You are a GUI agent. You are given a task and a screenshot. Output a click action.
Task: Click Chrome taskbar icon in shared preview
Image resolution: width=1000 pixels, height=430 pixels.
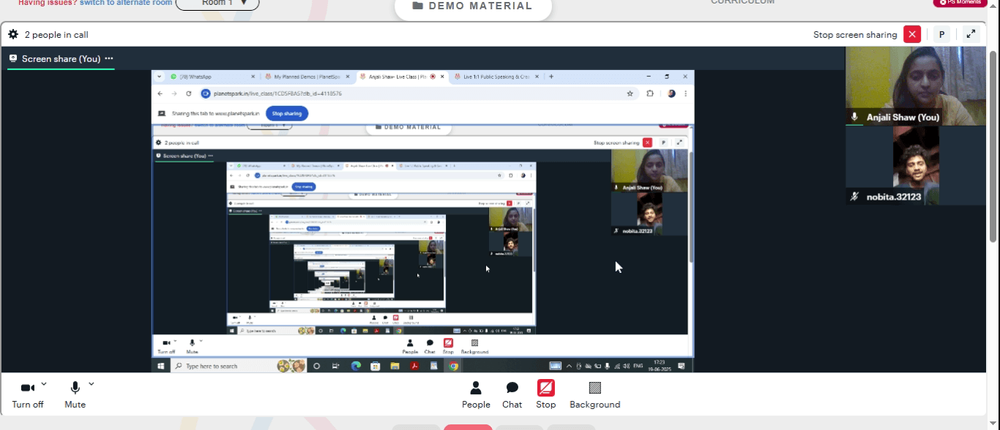coord(453,366)
